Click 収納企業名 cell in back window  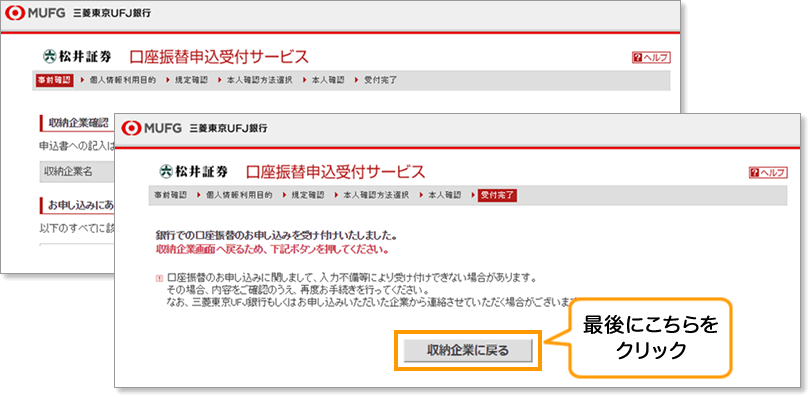pyautogui.click(x=76, y=172)
